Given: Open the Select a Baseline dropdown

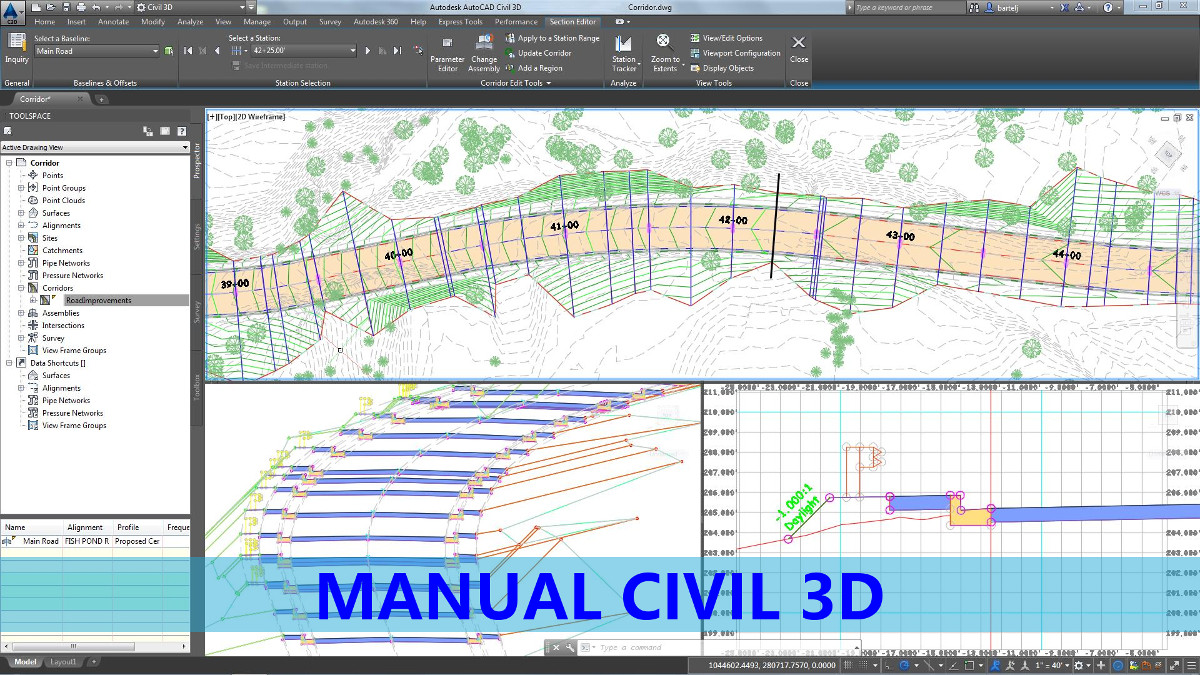Looking at the screenshot, I should pos(156,51).
